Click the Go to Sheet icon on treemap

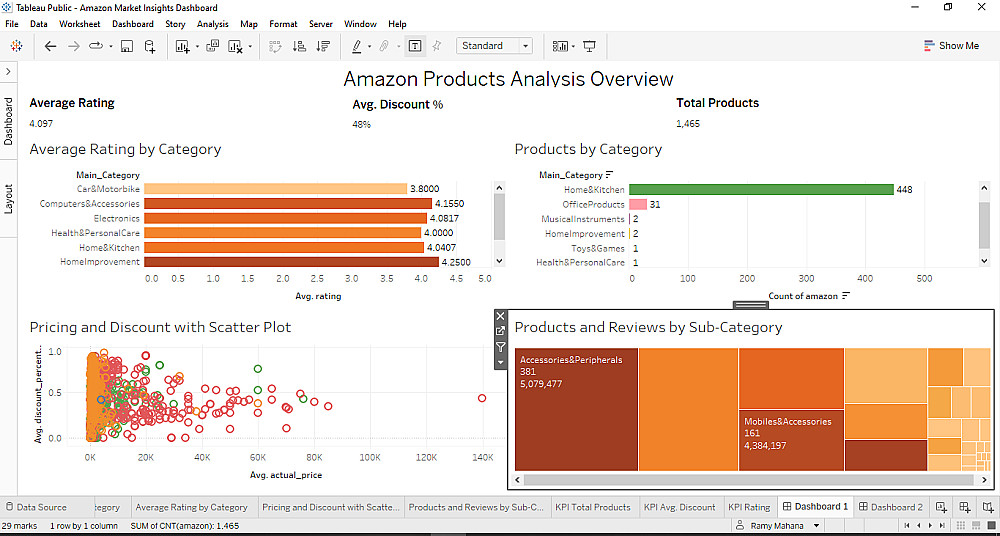[x=501, y=331]
